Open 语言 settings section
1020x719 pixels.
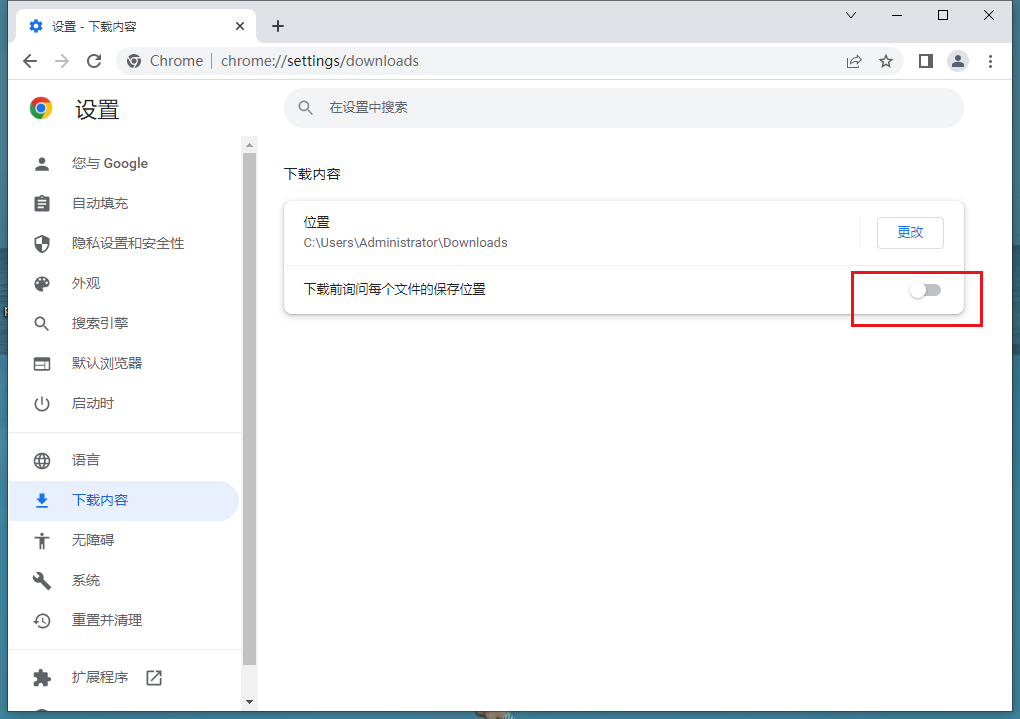(124, 461)
